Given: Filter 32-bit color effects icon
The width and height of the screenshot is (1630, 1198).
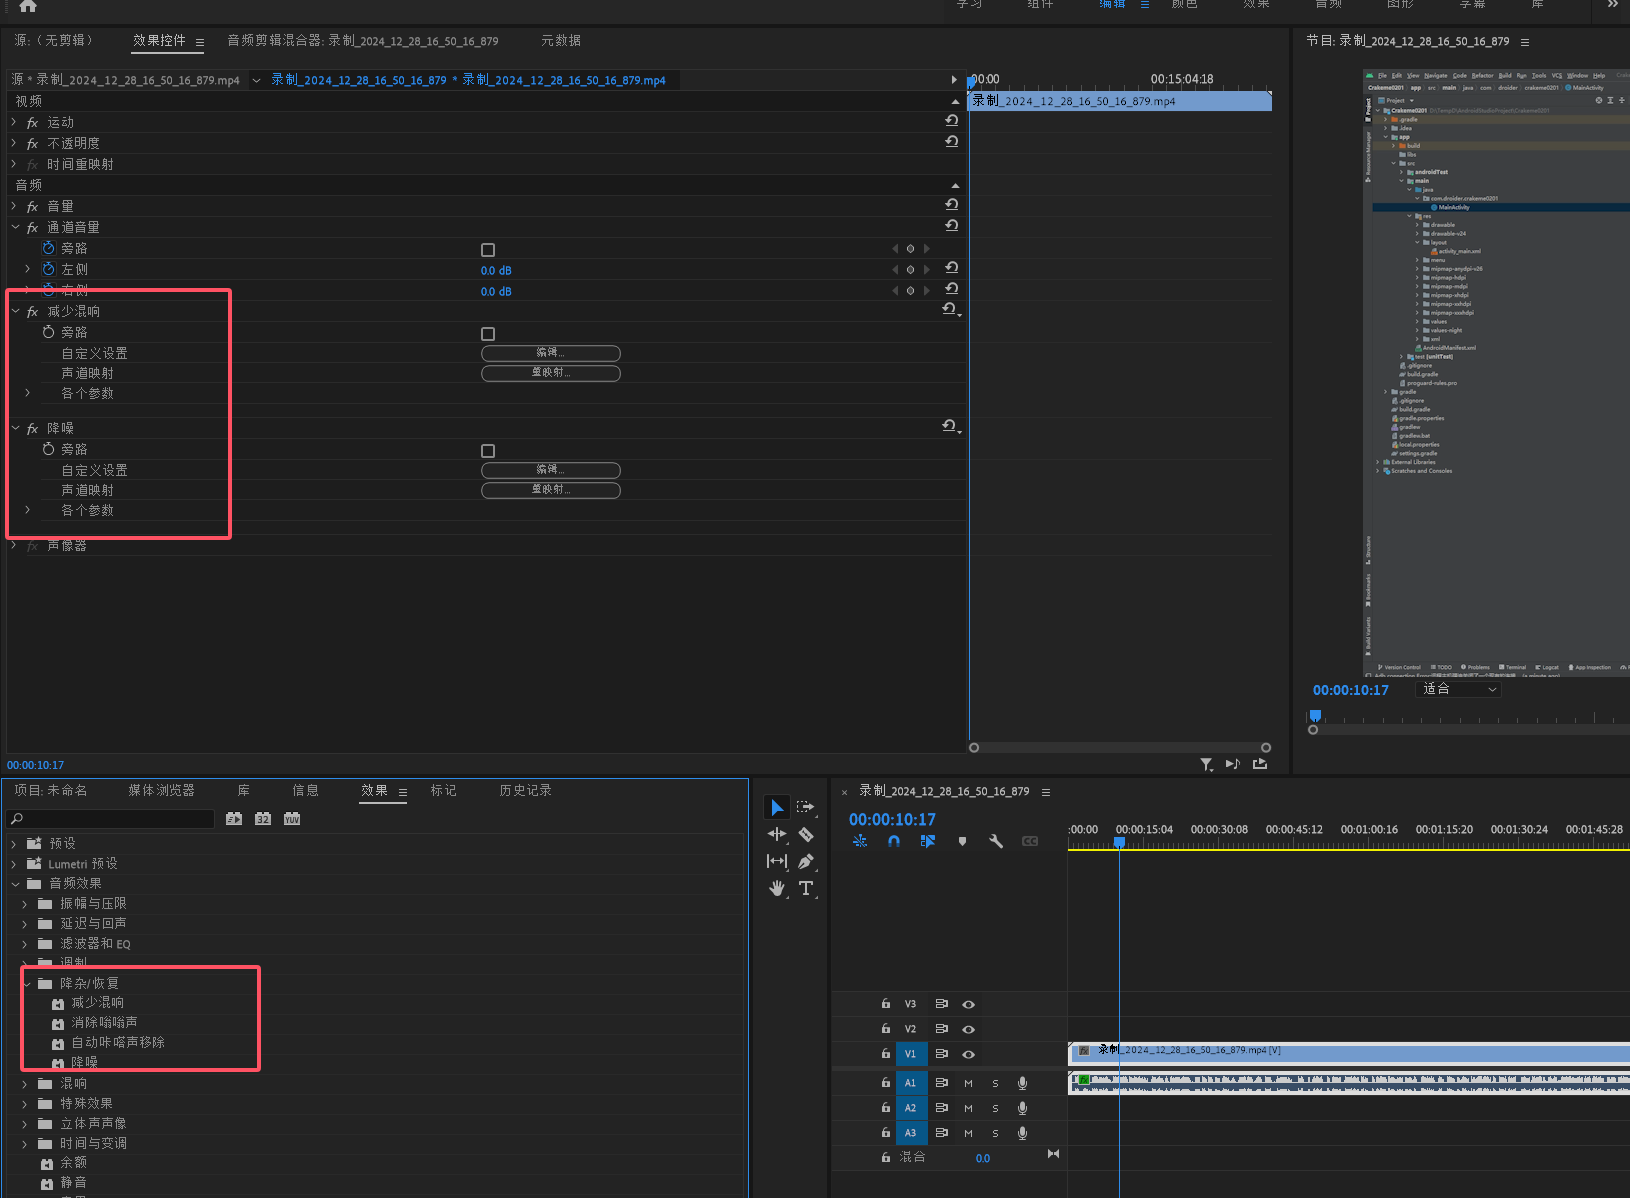Looking at the screenshot, I should tap(263, 818).
